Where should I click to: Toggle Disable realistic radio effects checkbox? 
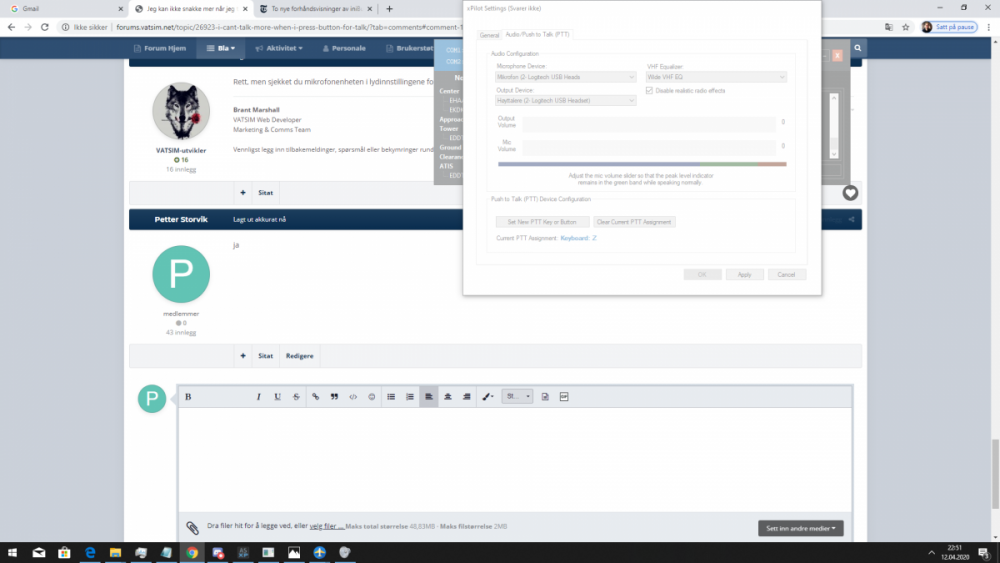pos(650,90)
